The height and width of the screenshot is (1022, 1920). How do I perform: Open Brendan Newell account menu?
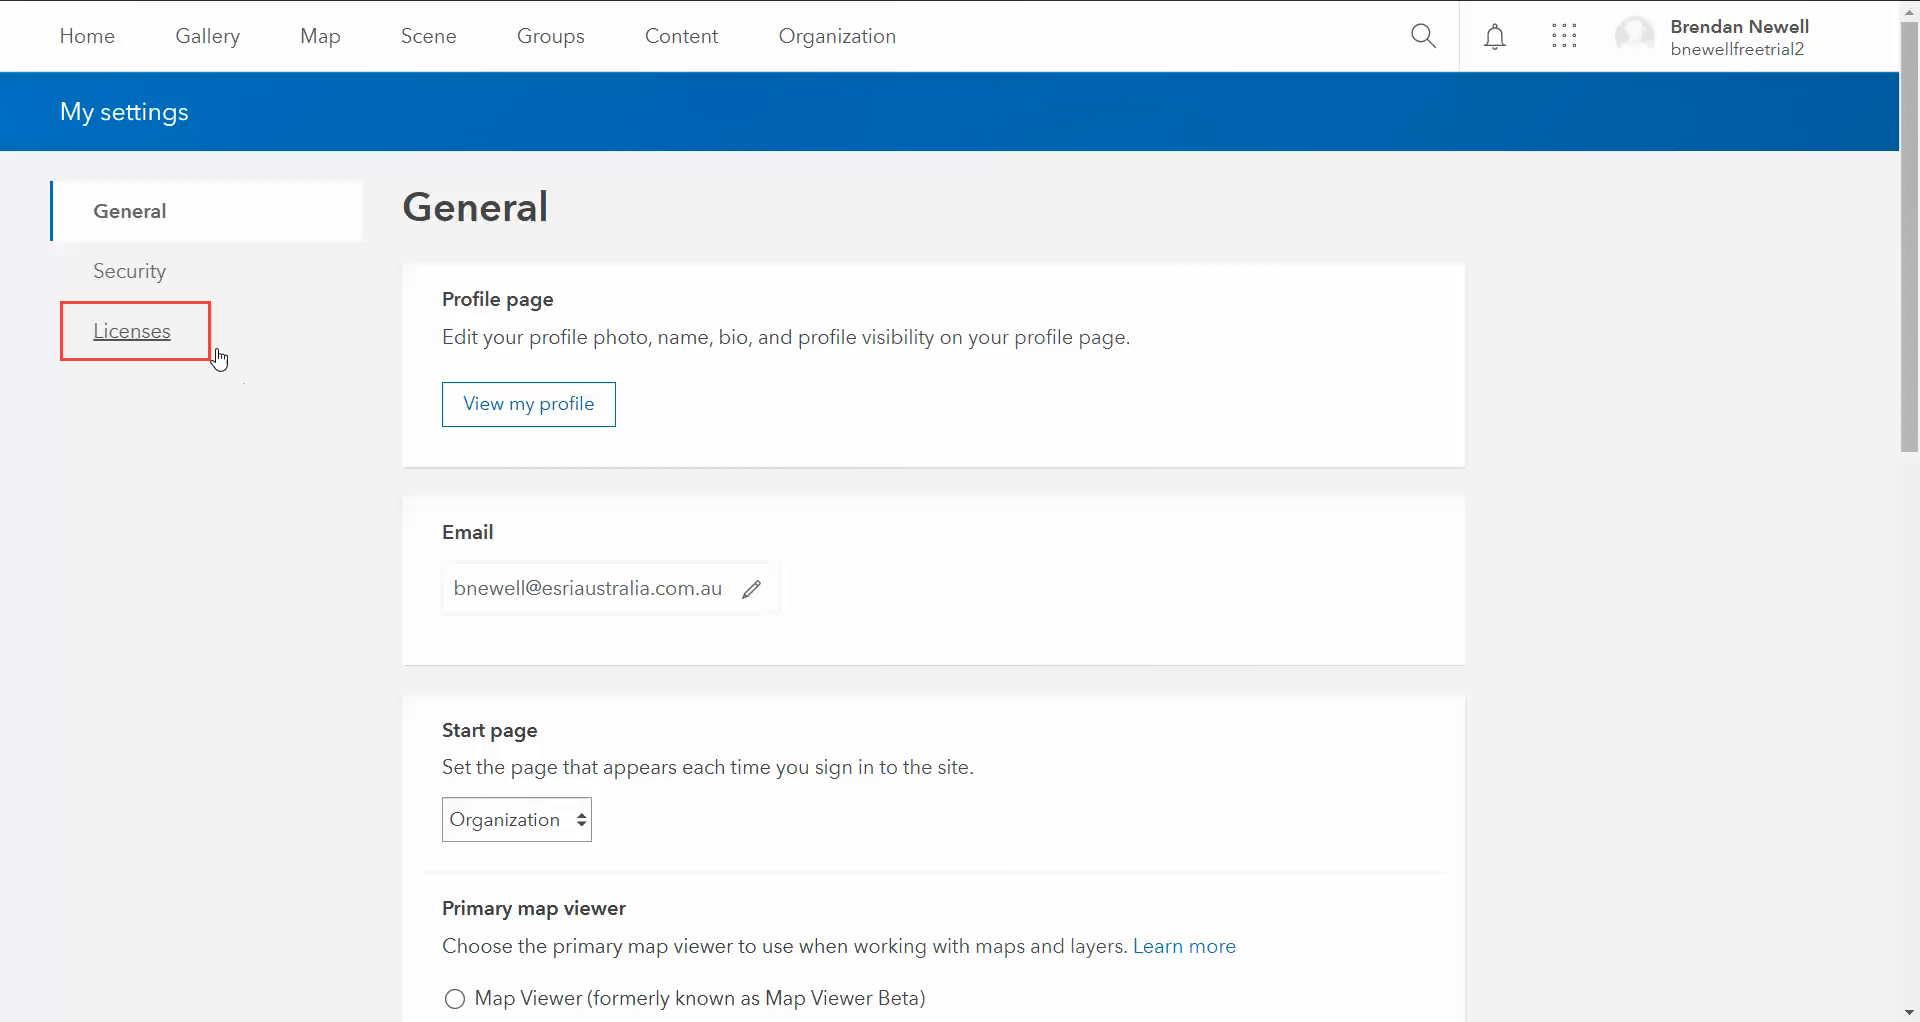coord(1738,37)
